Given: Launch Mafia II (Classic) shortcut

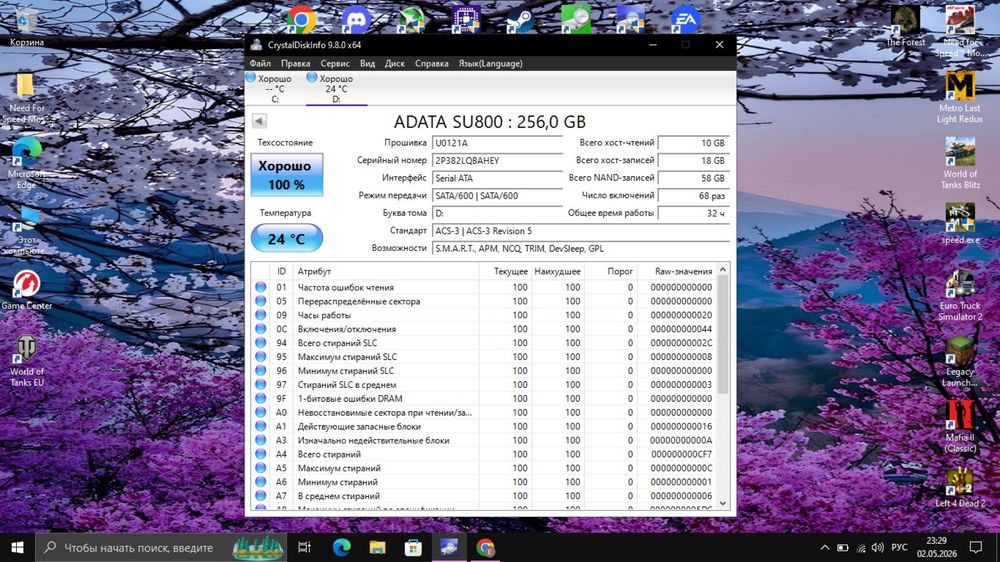Looking at the screenshot, I should click(x=960, y=427).
